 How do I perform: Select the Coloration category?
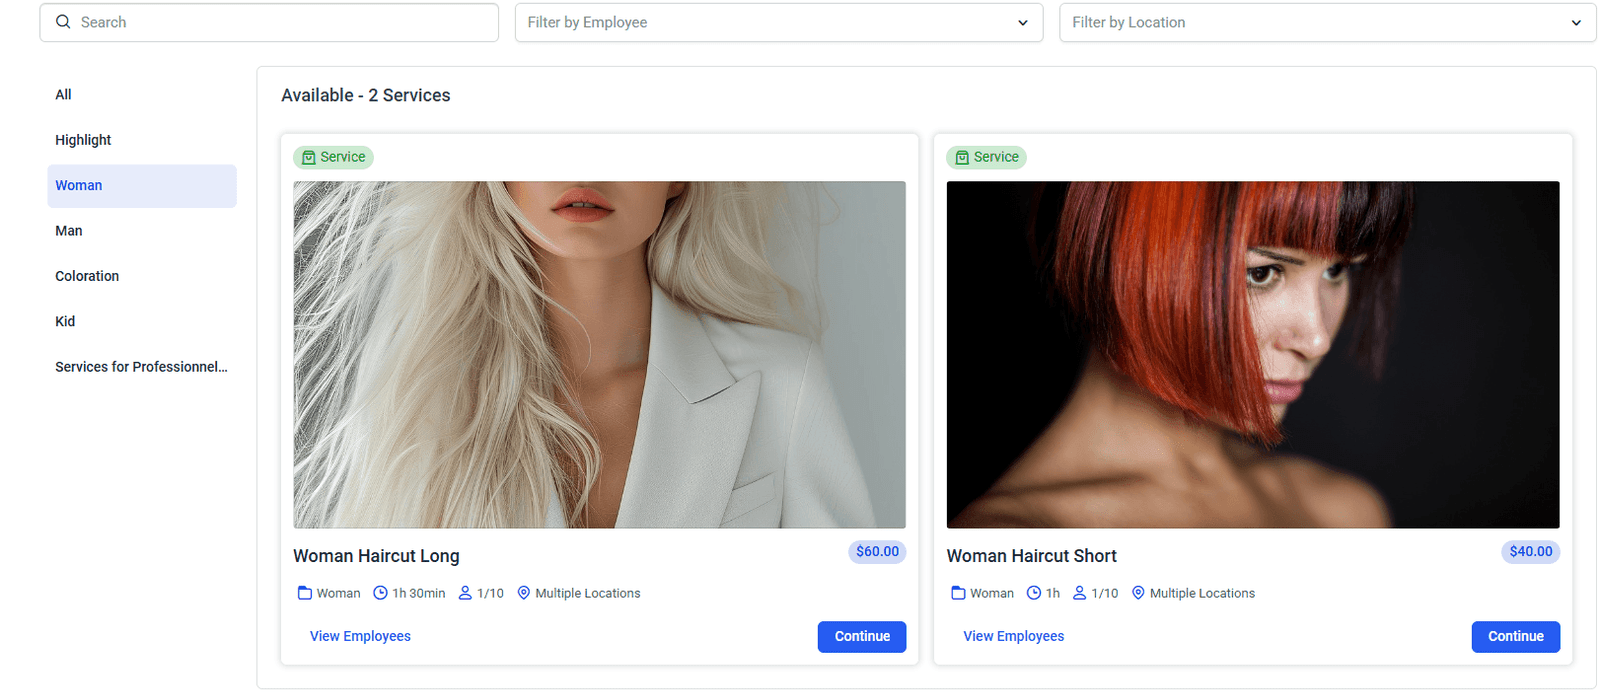click(142, 276)
